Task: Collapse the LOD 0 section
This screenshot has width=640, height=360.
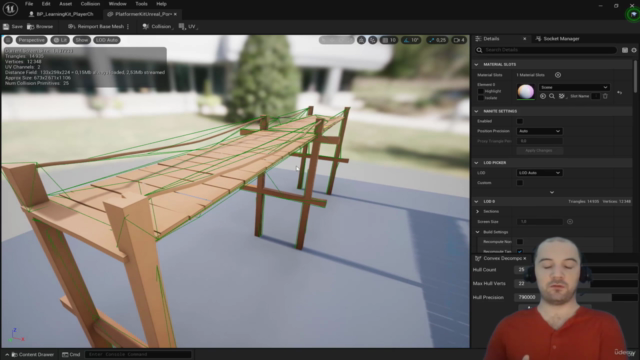Action: (476, 202)
